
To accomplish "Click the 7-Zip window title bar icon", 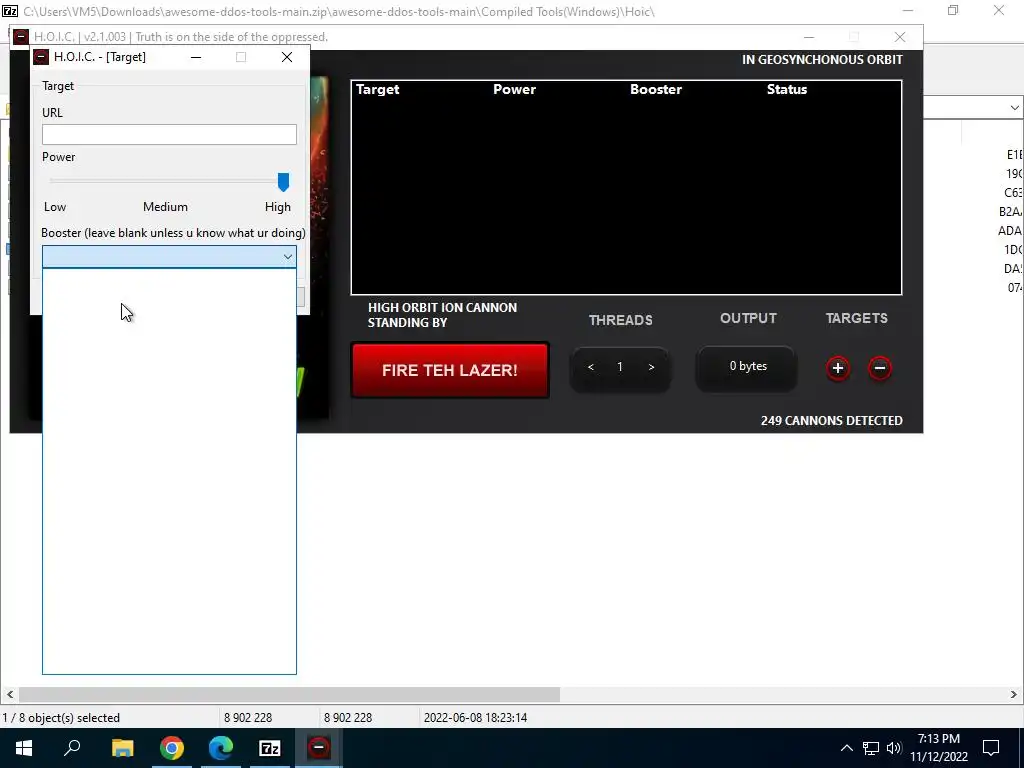I will tap(10, 11).
